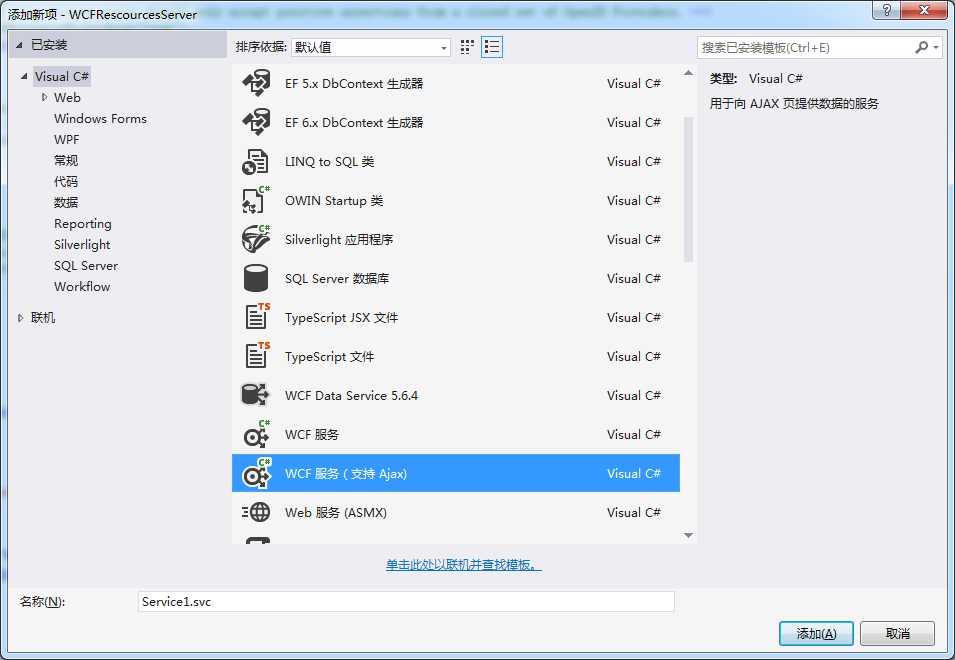Viewport: 955px width, 660px height.
Task: Click the Silverlight application icon
Action: click(x=256, y=239)
